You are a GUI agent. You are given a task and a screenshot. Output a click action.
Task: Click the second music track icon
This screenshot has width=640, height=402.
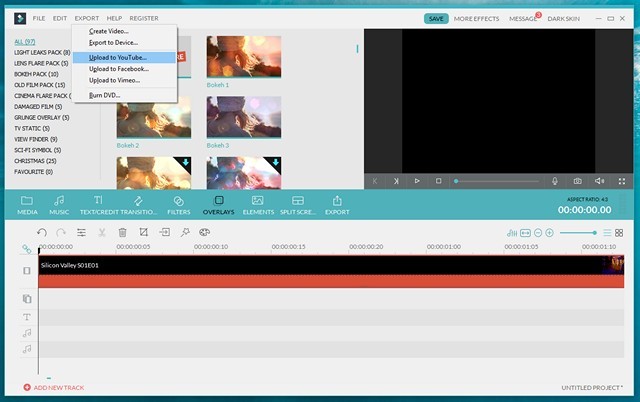pos(27,349)
